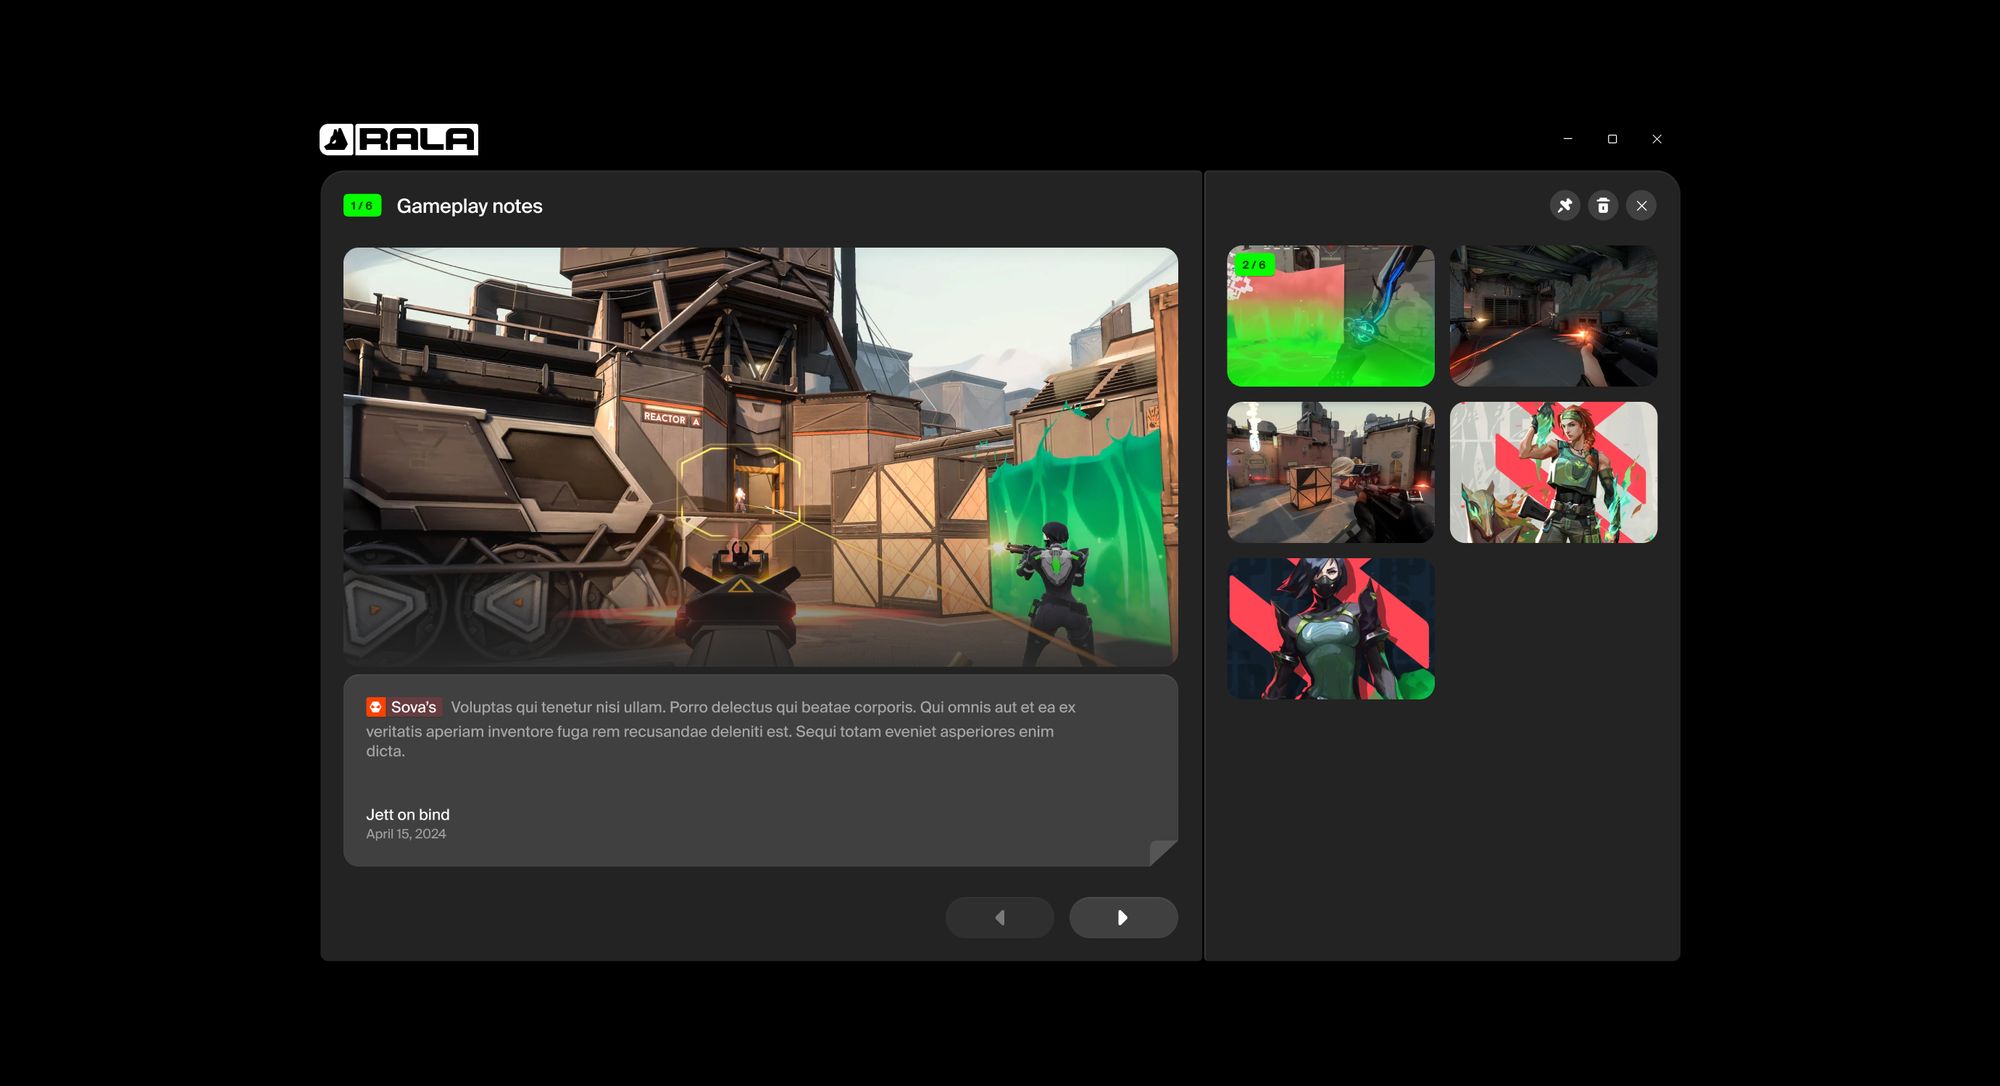Click the note description text area
This screenshot has width=2000, height=1086.
click(x=720, y=730)
